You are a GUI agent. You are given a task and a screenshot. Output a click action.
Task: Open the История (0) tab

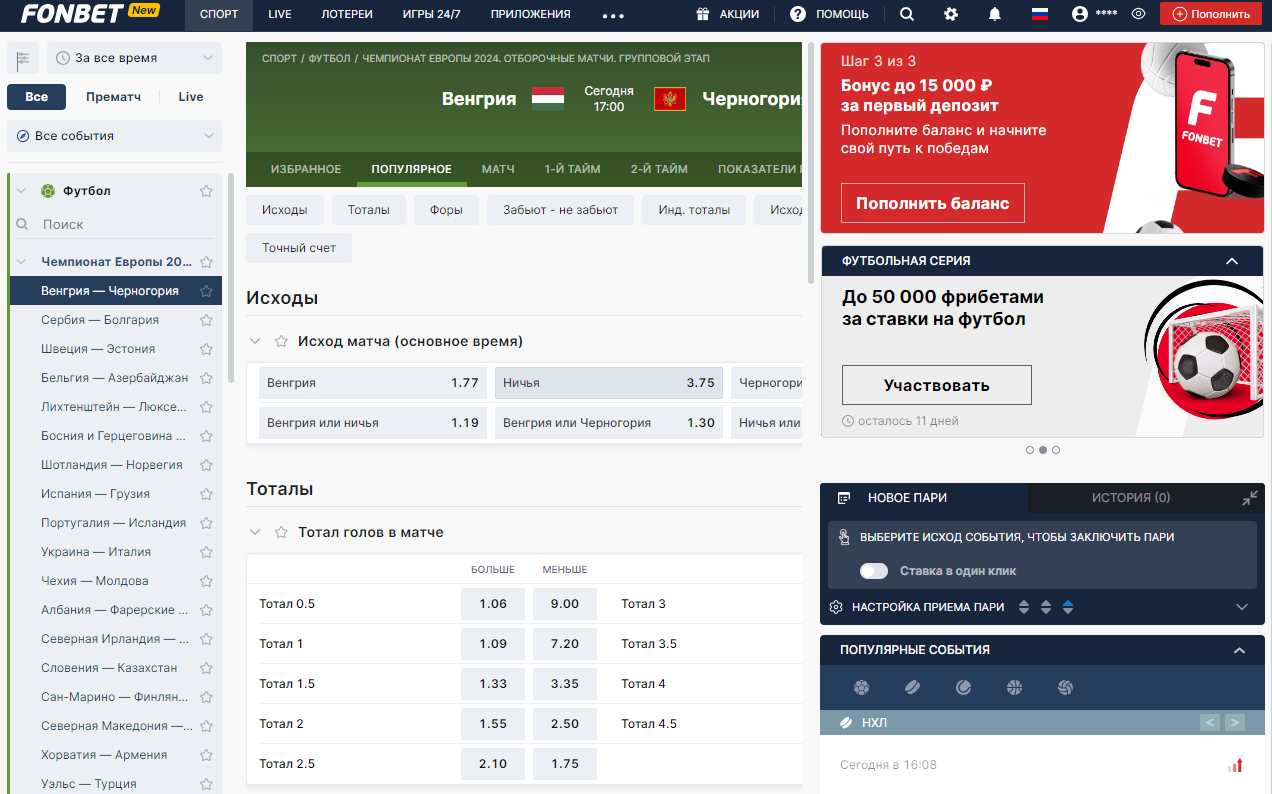tap(1130, 497)
